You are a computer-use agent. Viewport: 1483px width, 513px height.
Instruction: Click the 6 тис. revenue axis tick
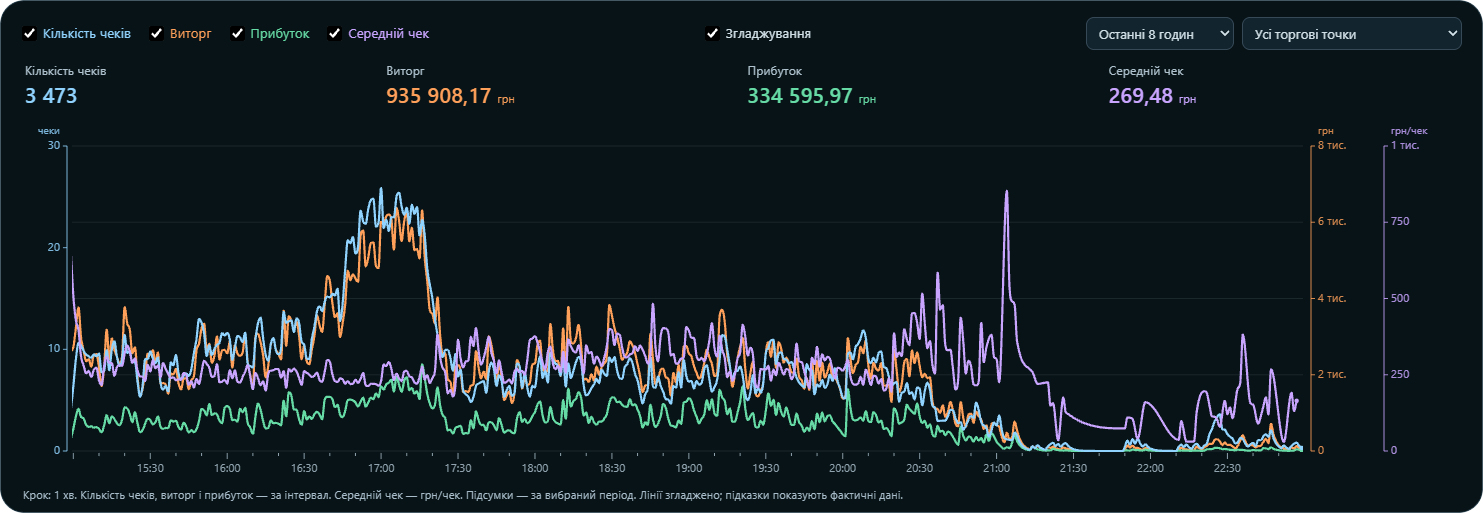(x=1332, y=221)
